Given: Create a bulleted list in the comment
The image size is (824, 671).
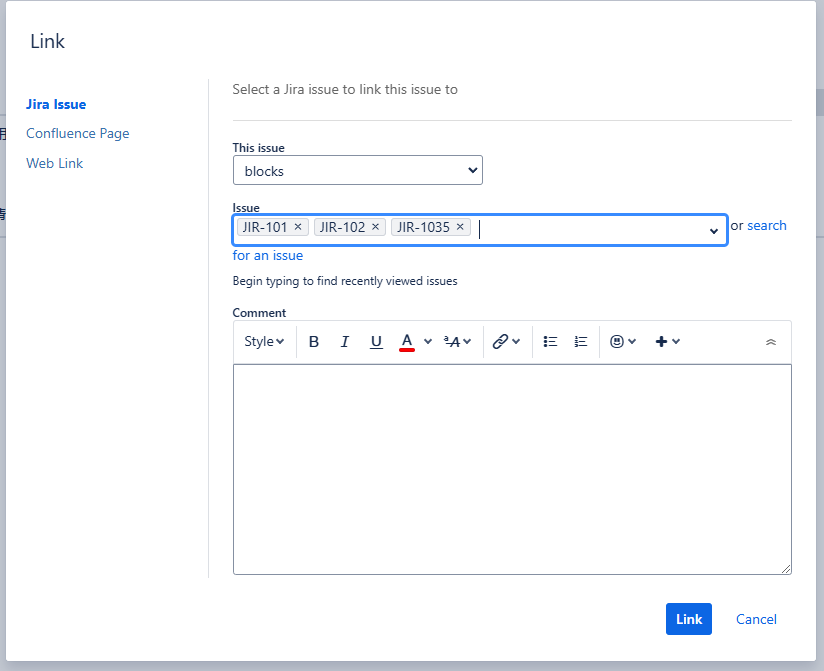Looking at the screenshot, I should 550,341.
